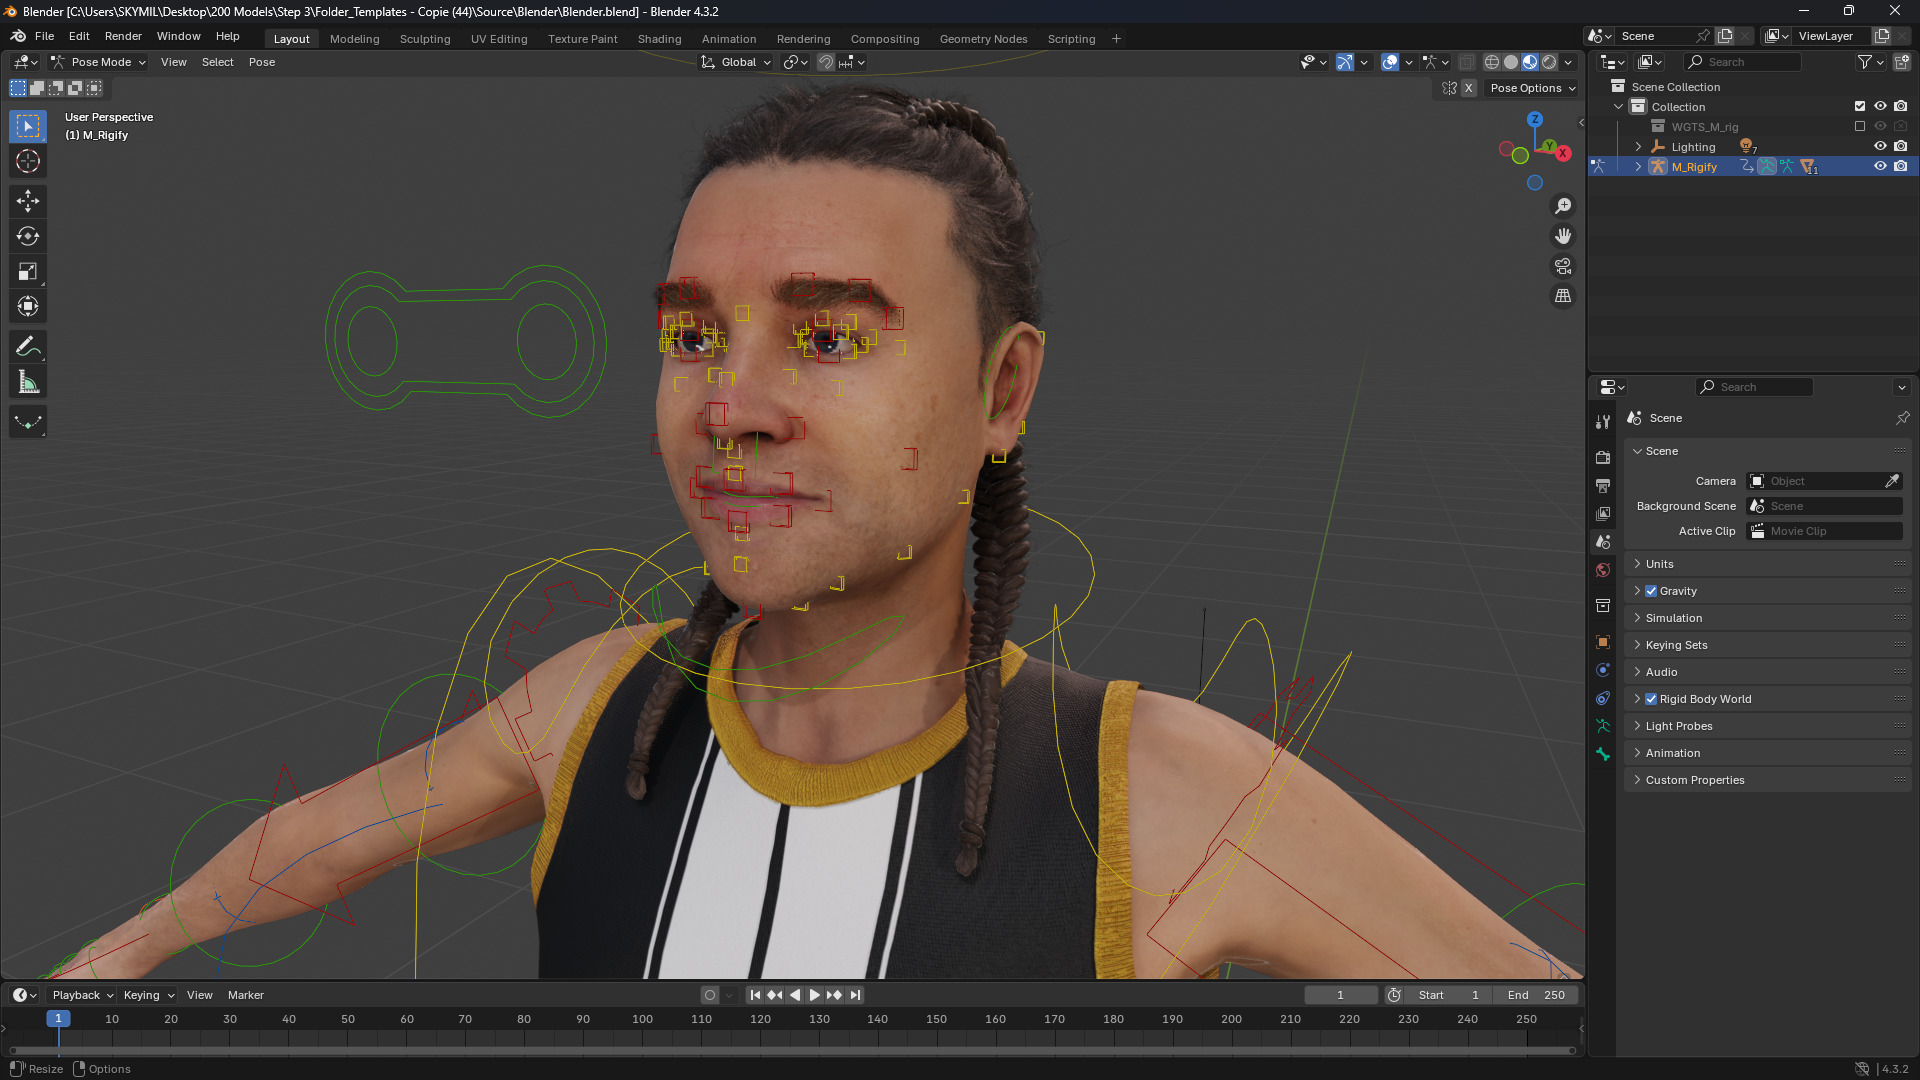Uncheck the Rigid Body World checkbox
Screen dimensions: 1920x1080
pyautogui.click(x=1651, y=699)
